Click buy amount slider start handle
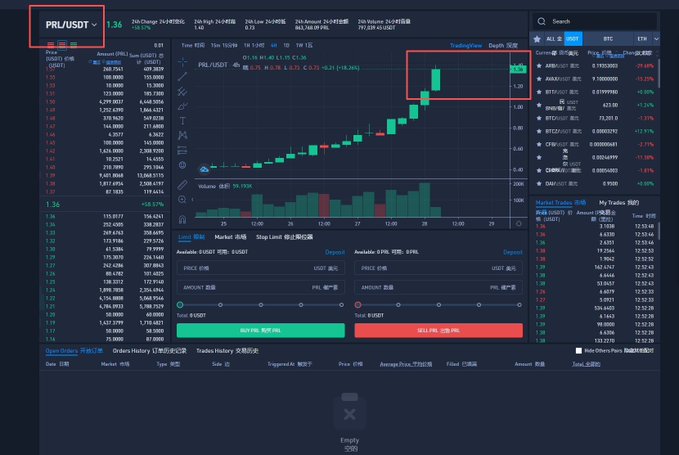 [180, 305]
